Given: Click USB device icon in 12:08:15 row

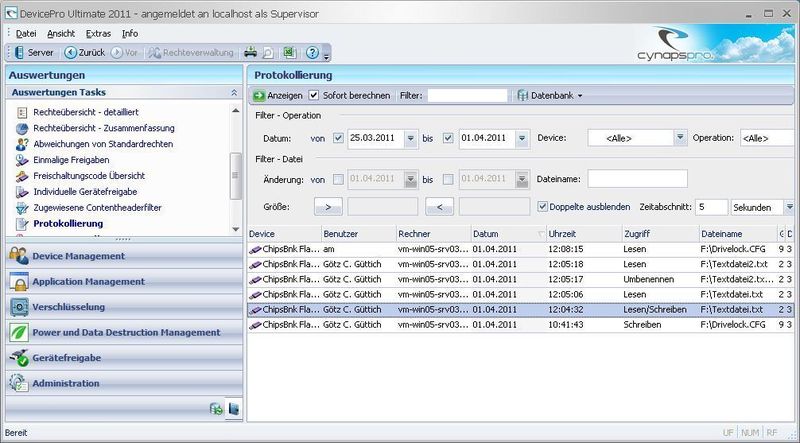Looking at the screenshot, I should tap(255, 250).
